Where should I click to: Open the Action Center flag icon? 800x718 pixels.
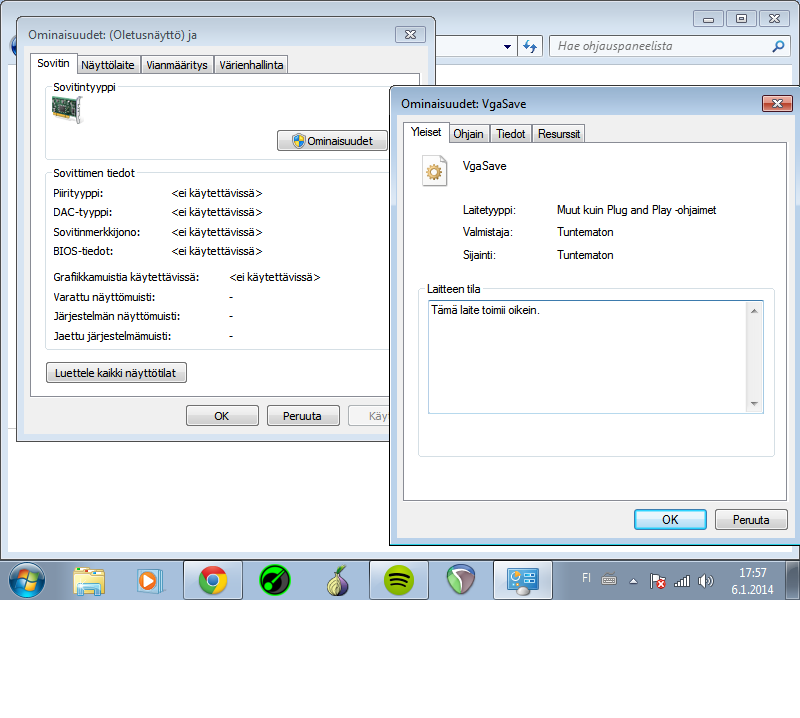pos(658,581)
